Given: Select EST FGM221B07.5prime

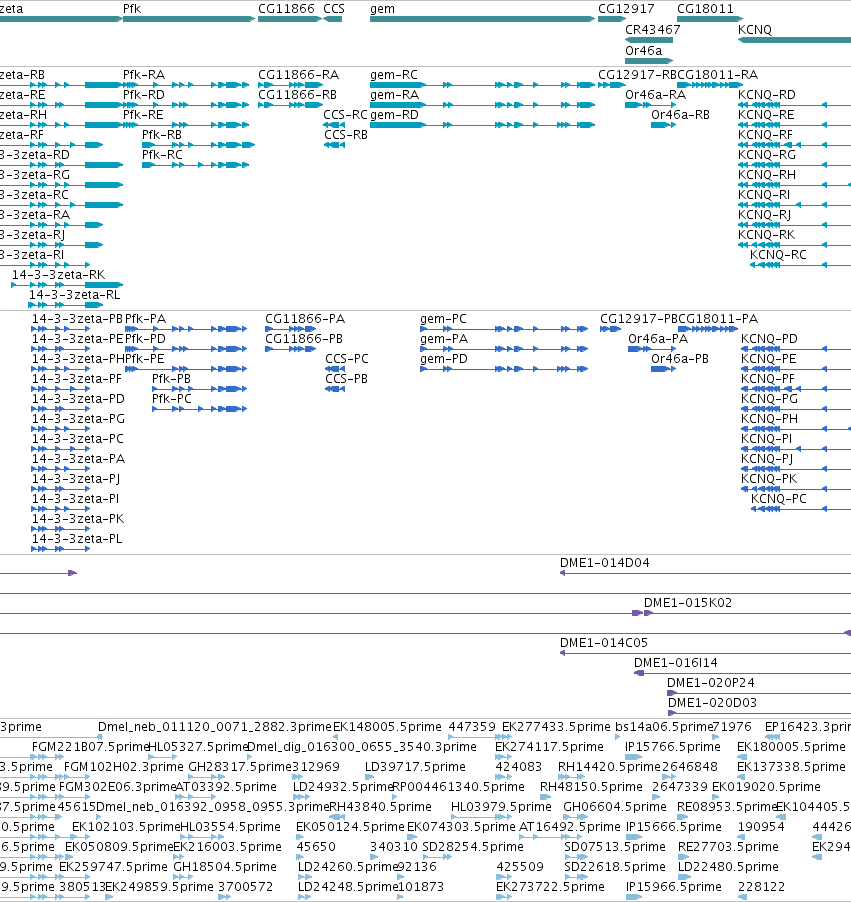Looking at the screenshot, I should pos(90,747).
